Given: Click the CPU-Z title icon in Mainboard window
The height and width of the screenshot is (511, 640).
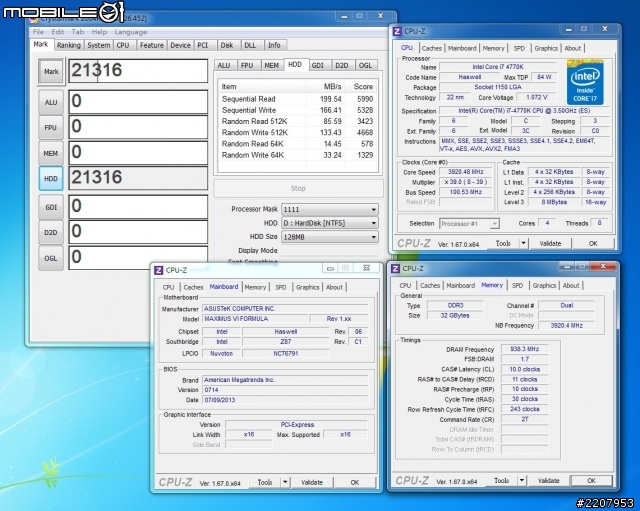Looking at the screenshot, I should tap(159, 270).
